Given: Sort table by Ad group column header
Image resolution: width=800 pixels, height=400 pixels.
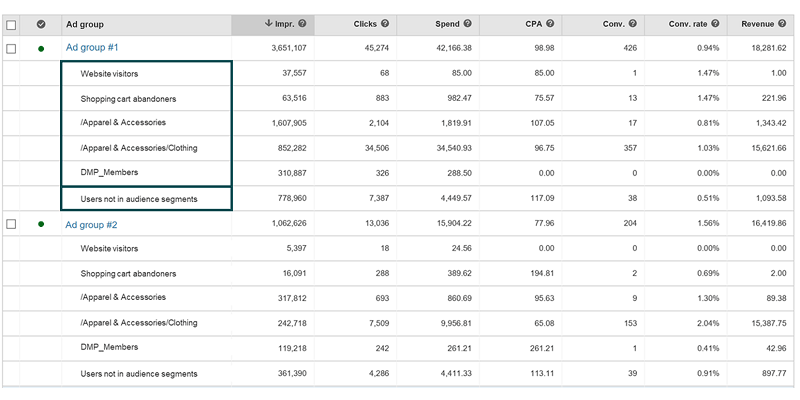Looking at the screenshot, I should [84, 24].
